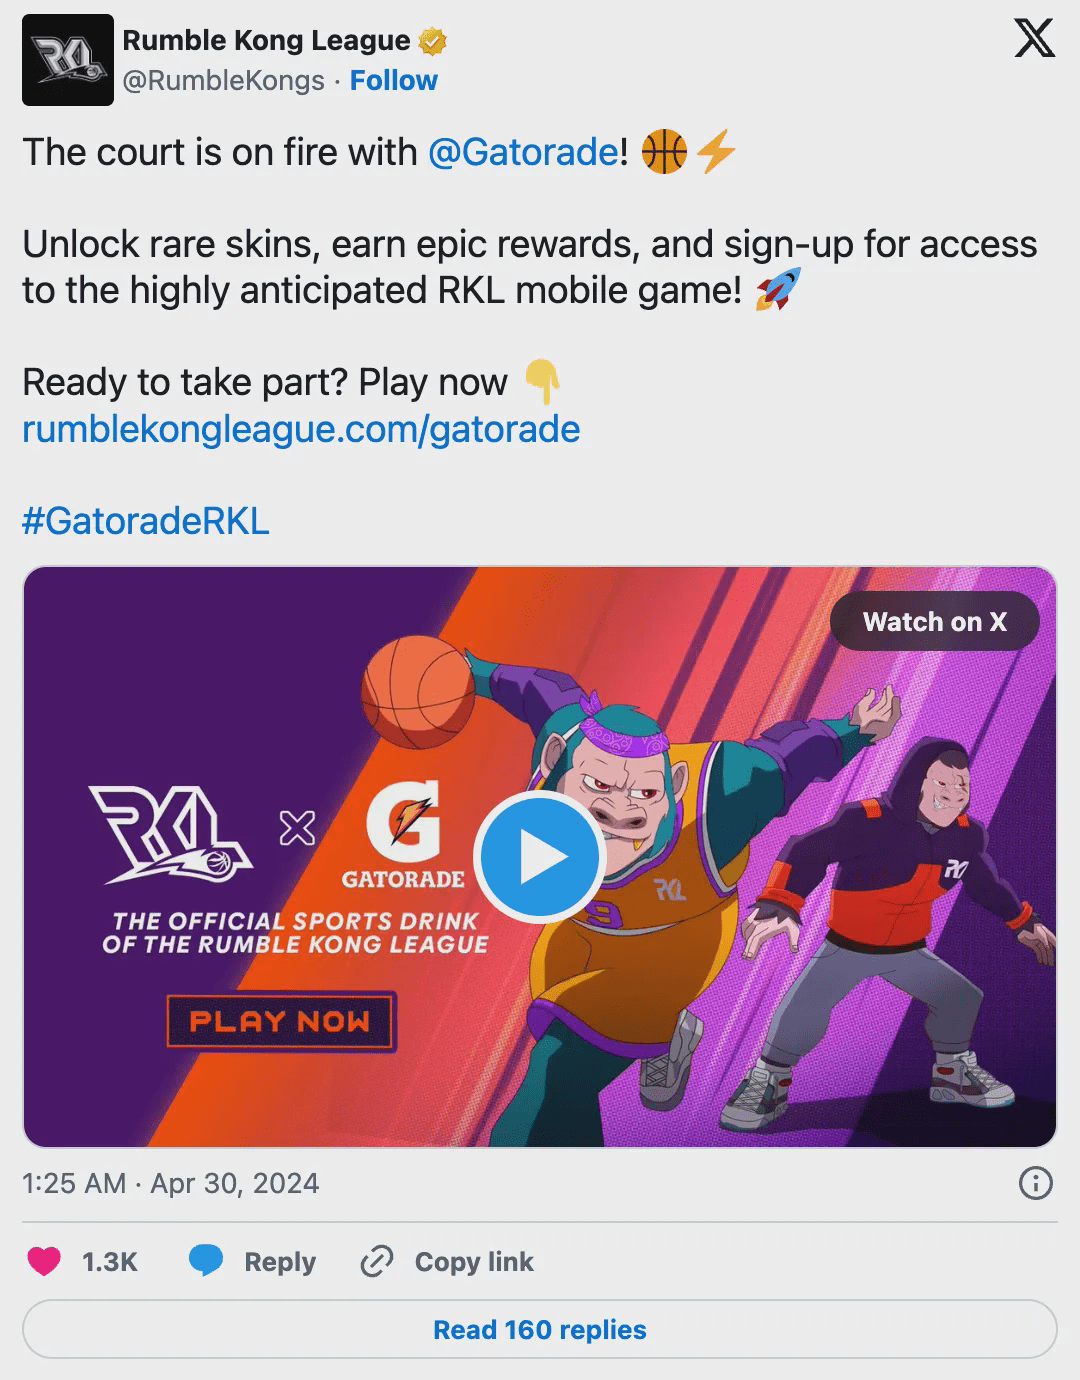This screenshot has width=1080, height=1380.
Task: Follow the RumbleKongs account
Action: coord(394,80)
